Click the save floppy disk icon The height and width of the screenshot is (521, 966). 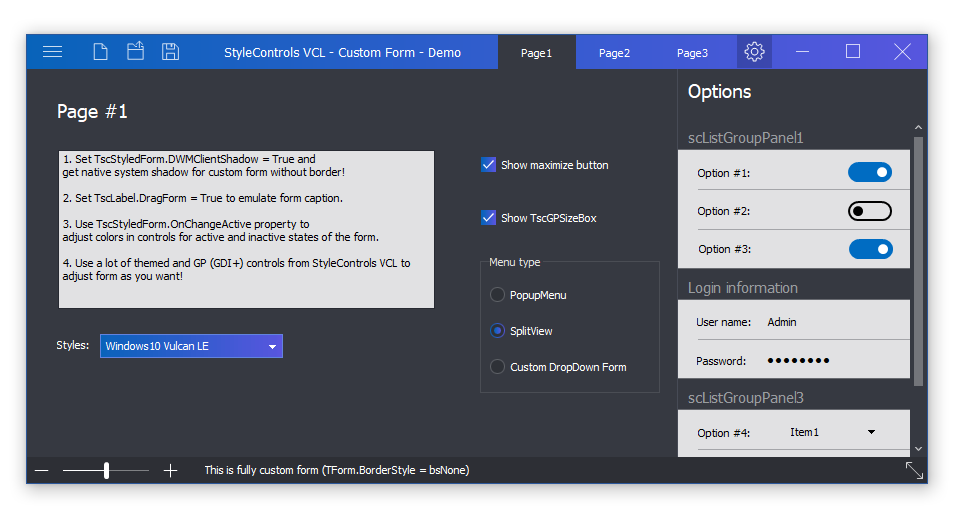click(171, 52)
